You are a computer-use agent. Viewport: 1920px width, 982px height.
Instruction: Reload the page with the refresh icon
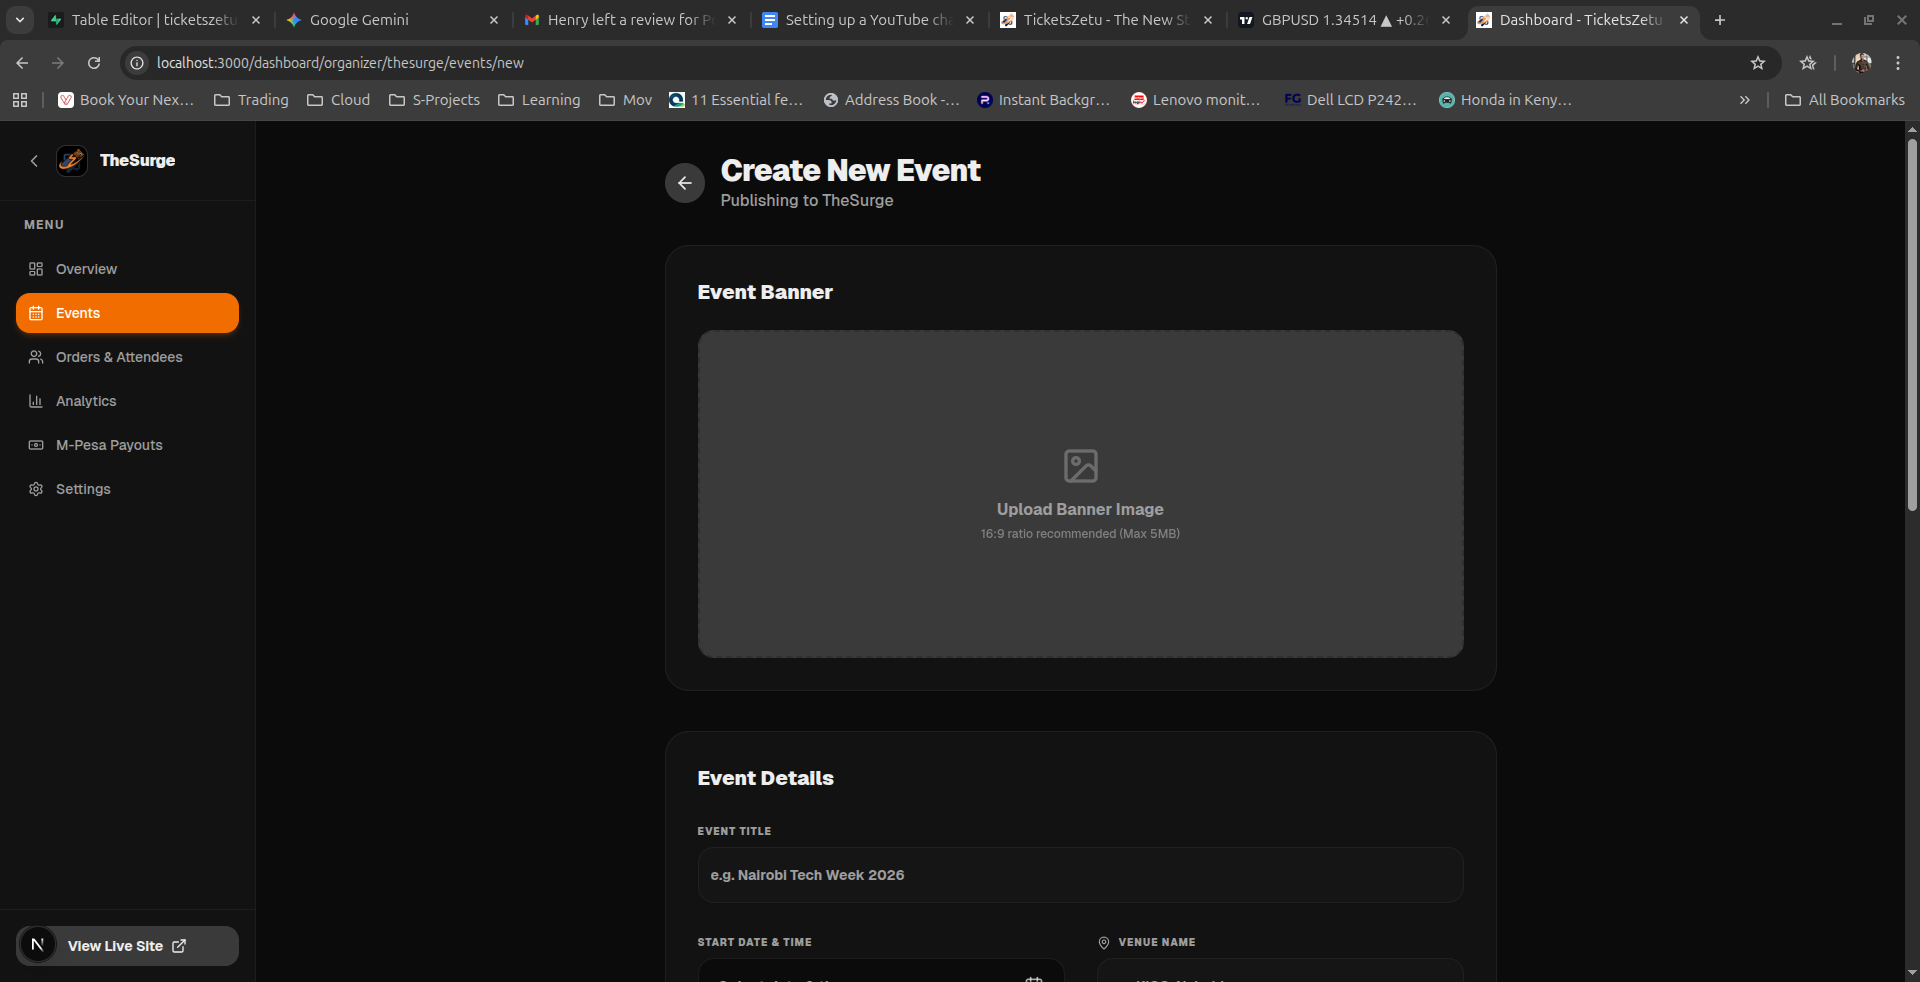94,63
